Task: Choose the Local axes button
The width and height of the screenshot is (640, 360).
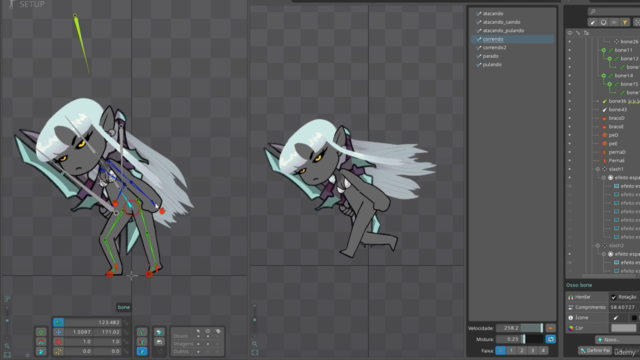Action: (142, 332)
